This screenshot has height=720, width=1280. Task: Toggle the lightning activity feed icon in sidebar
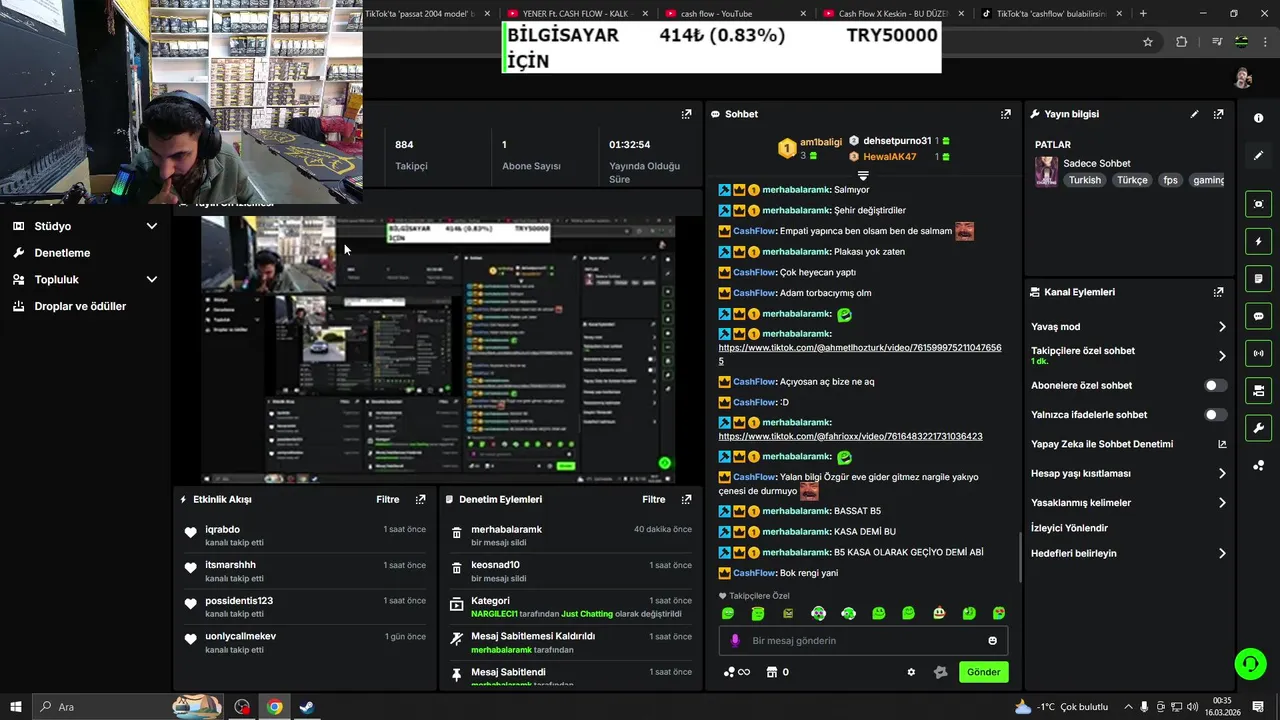tap(1258, 241)
